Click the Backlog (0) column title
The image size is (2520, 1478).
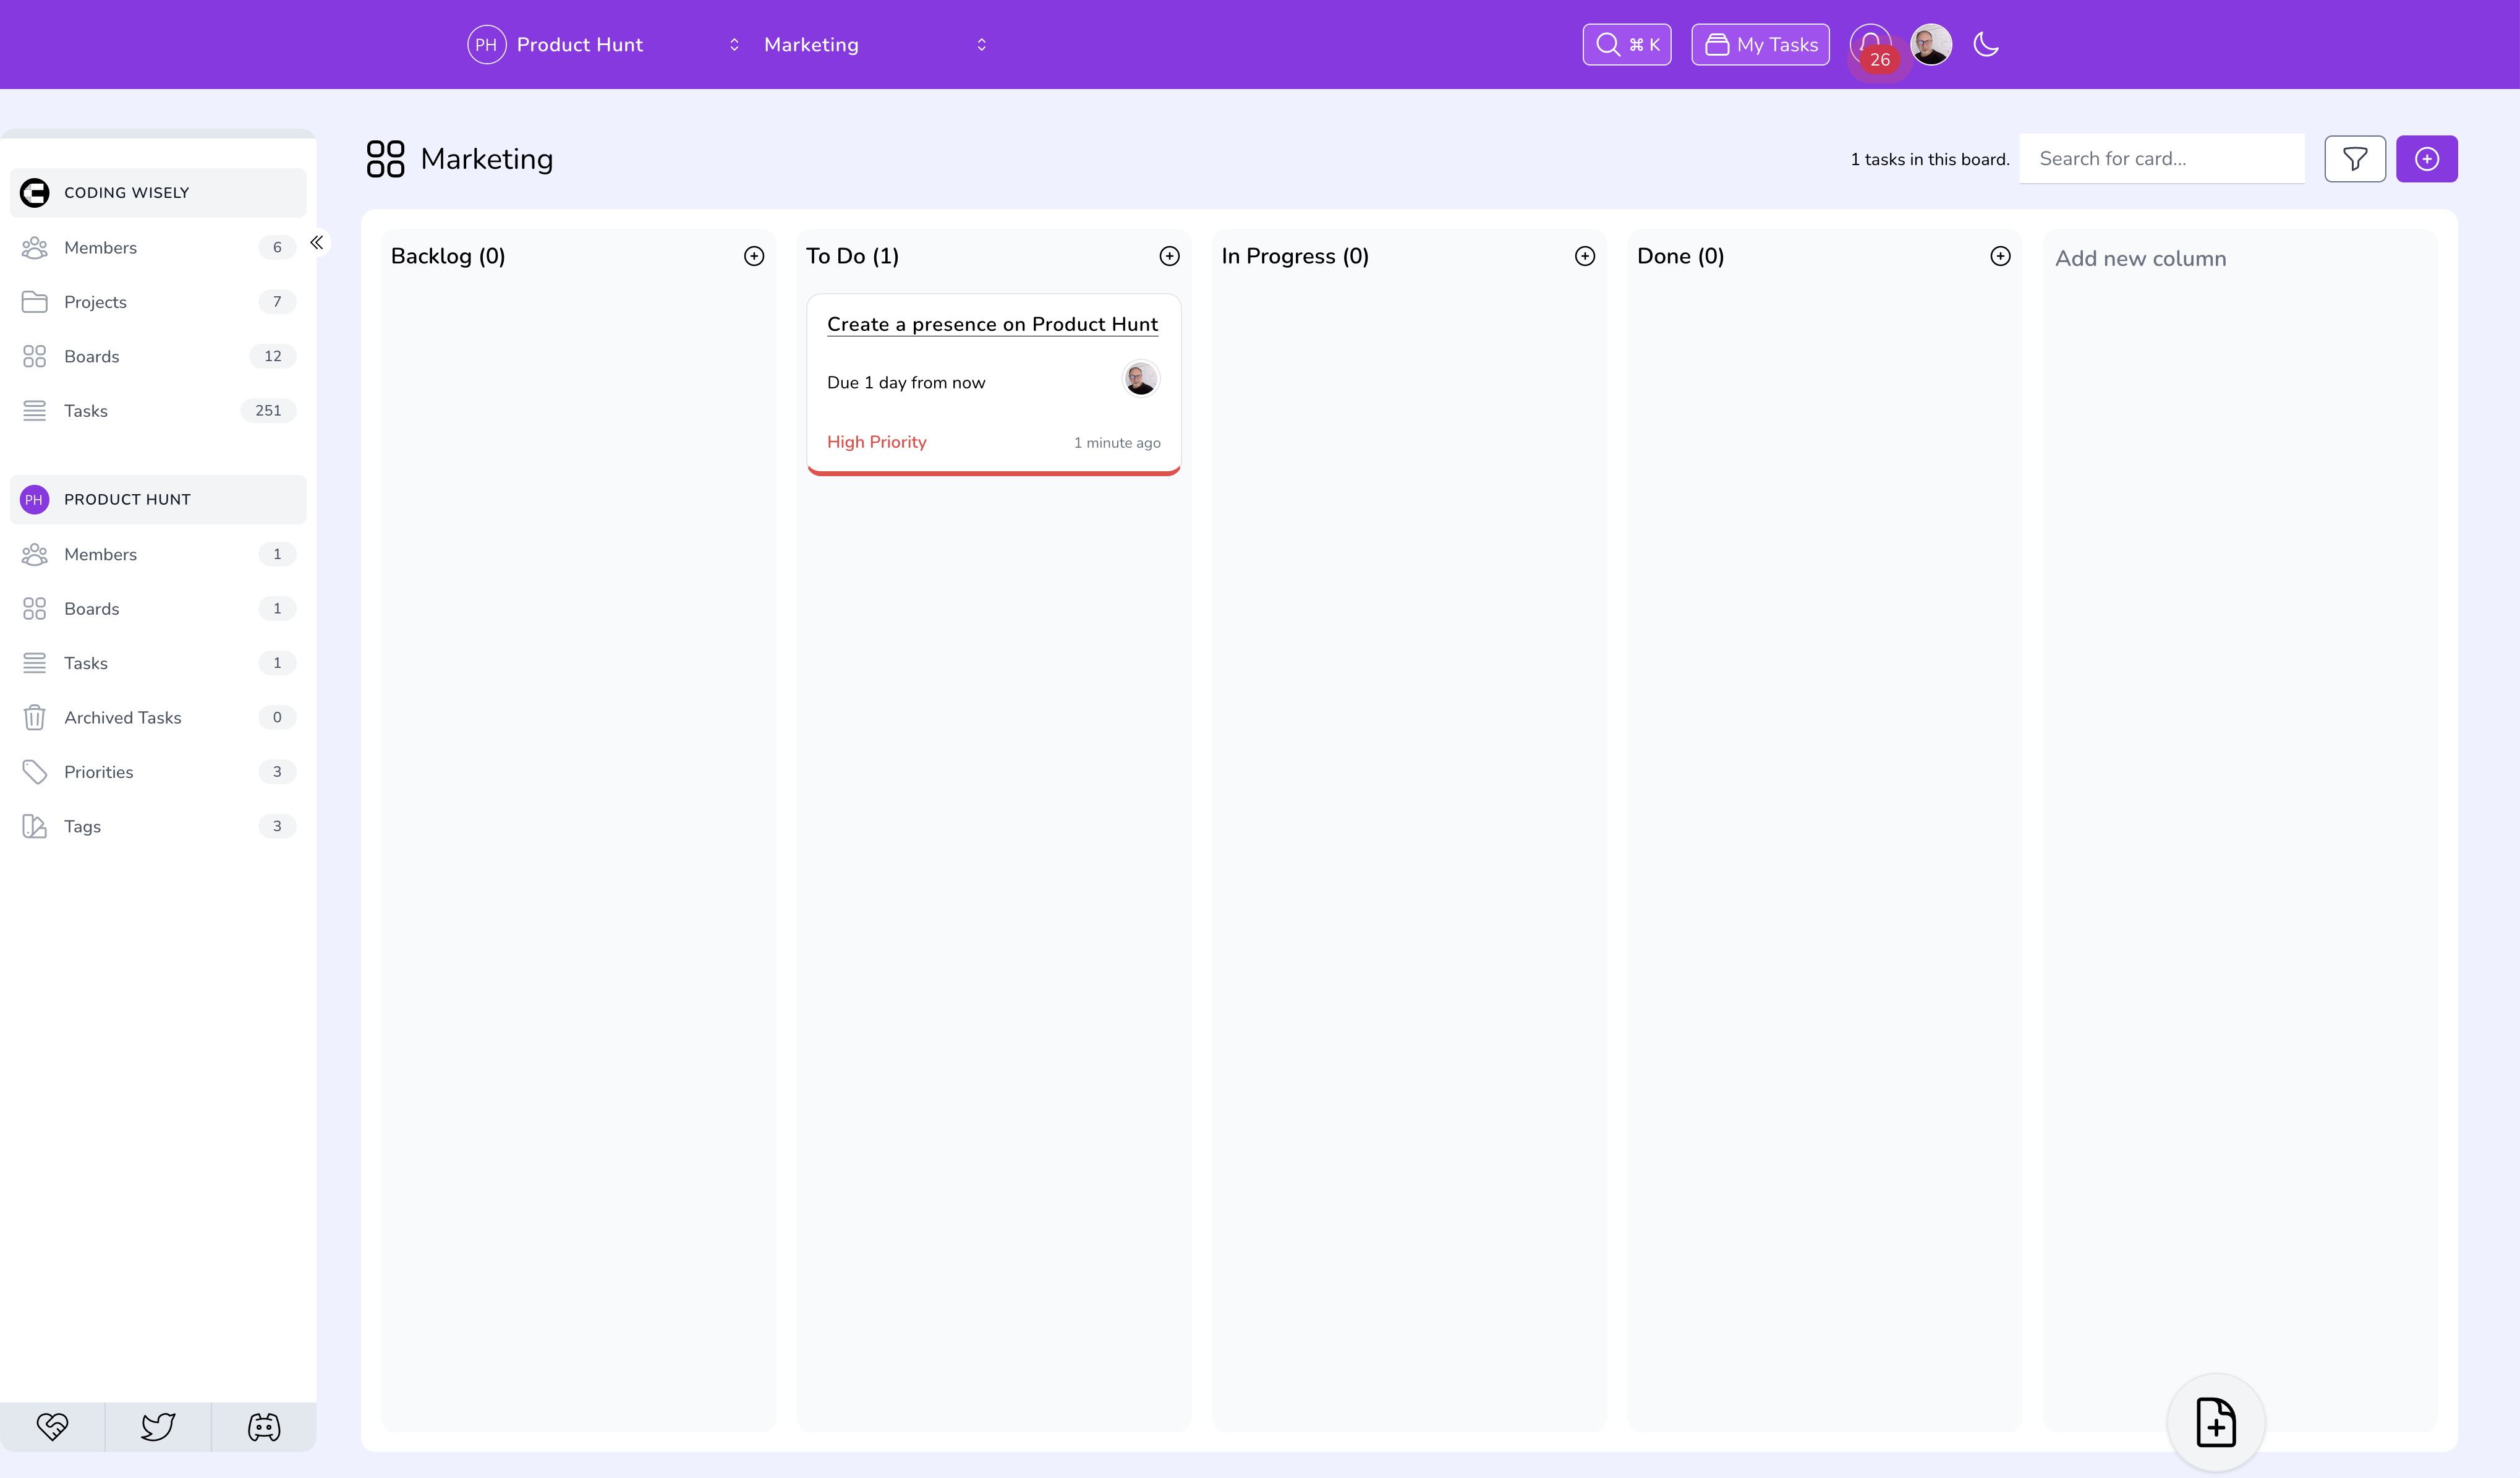click(448, 257)
